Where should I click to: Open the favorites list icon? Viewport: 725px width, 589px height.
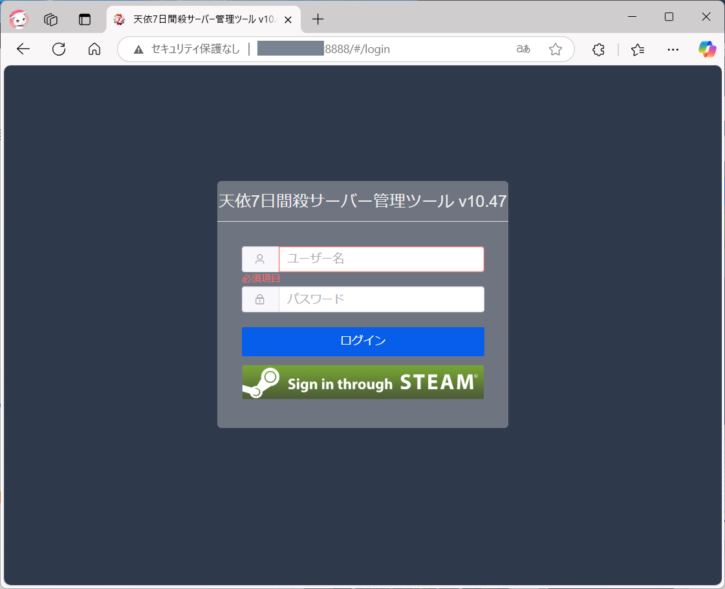(x=637, y=49)
